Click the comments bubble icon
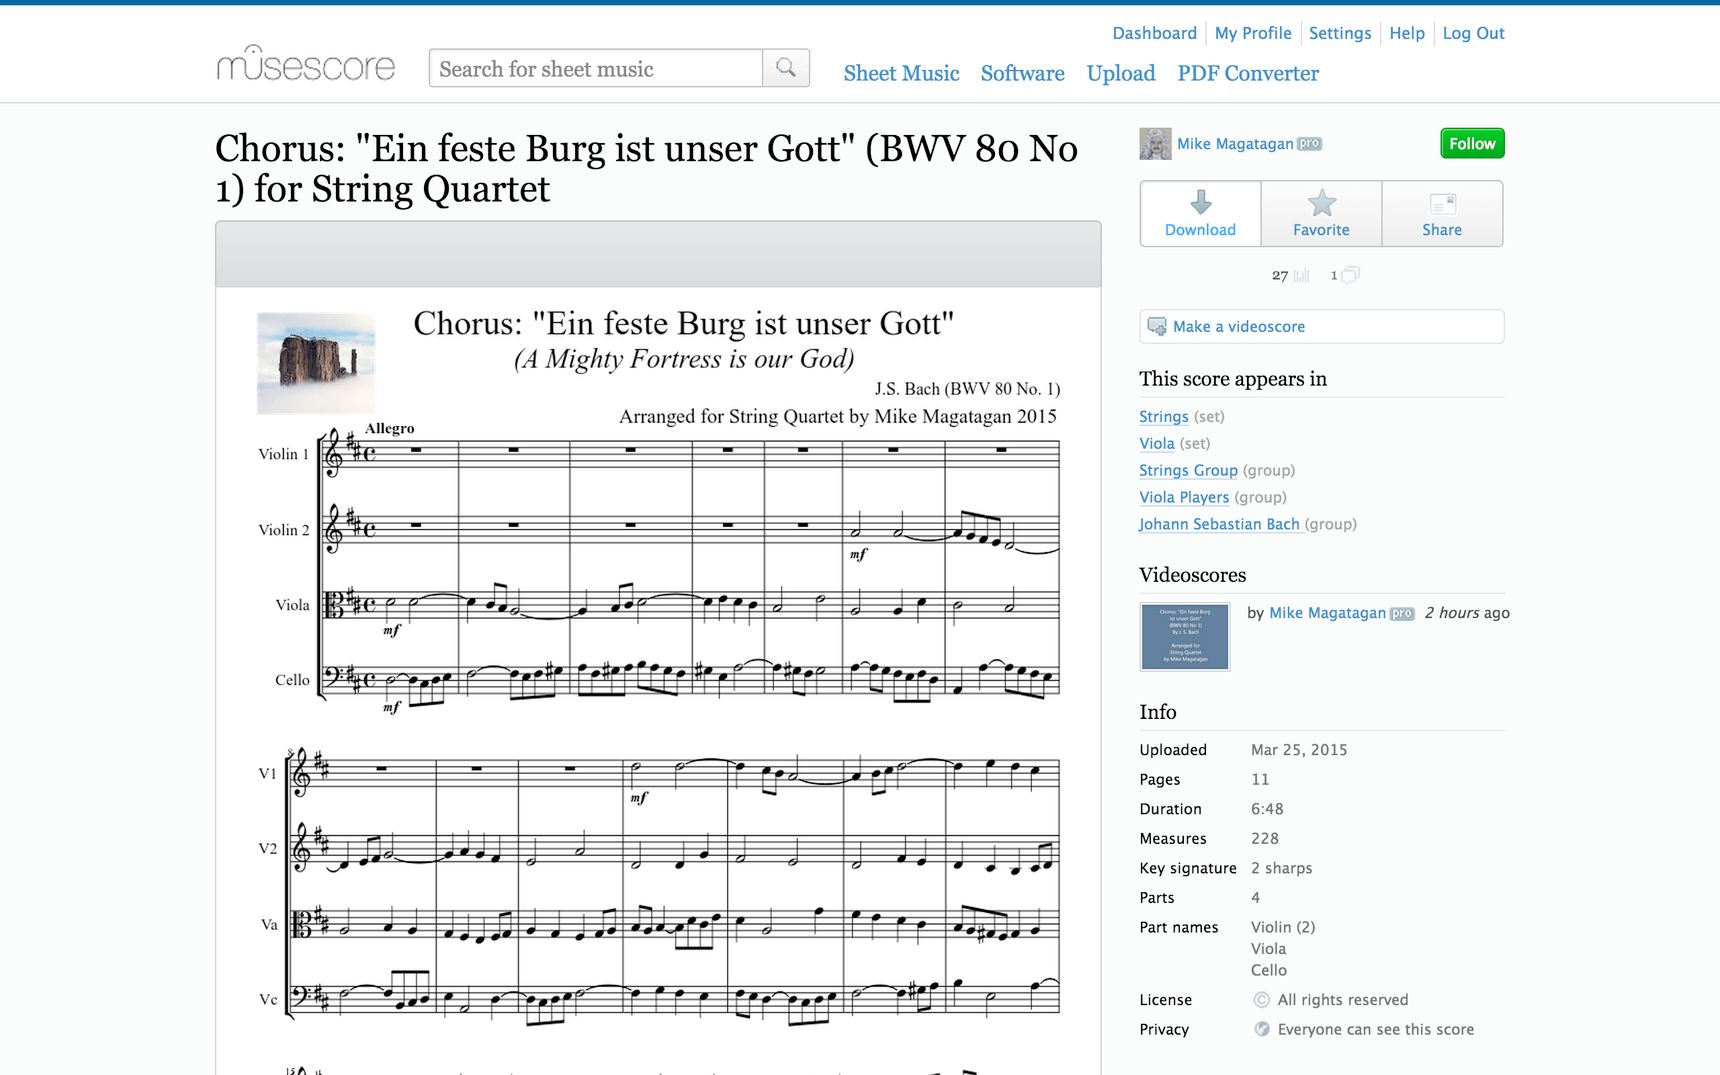 click(x=1350, y=274)
